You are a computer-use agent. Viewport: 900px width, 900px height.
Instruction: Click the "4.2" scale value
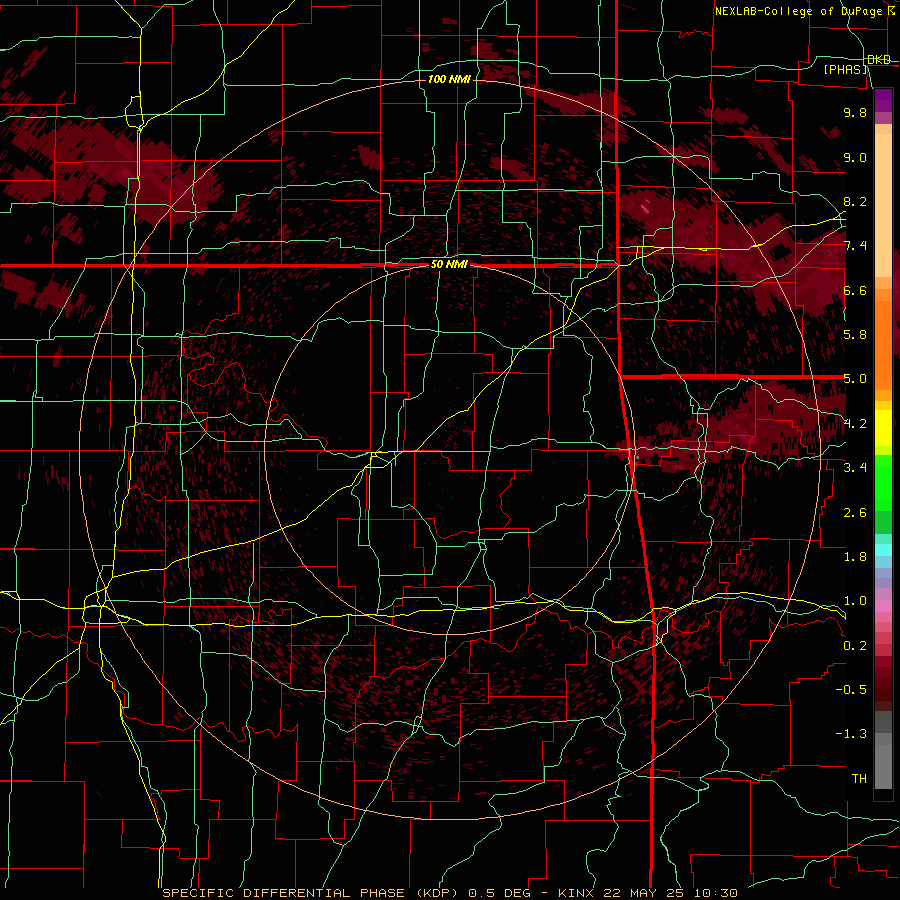coord(855,424)
